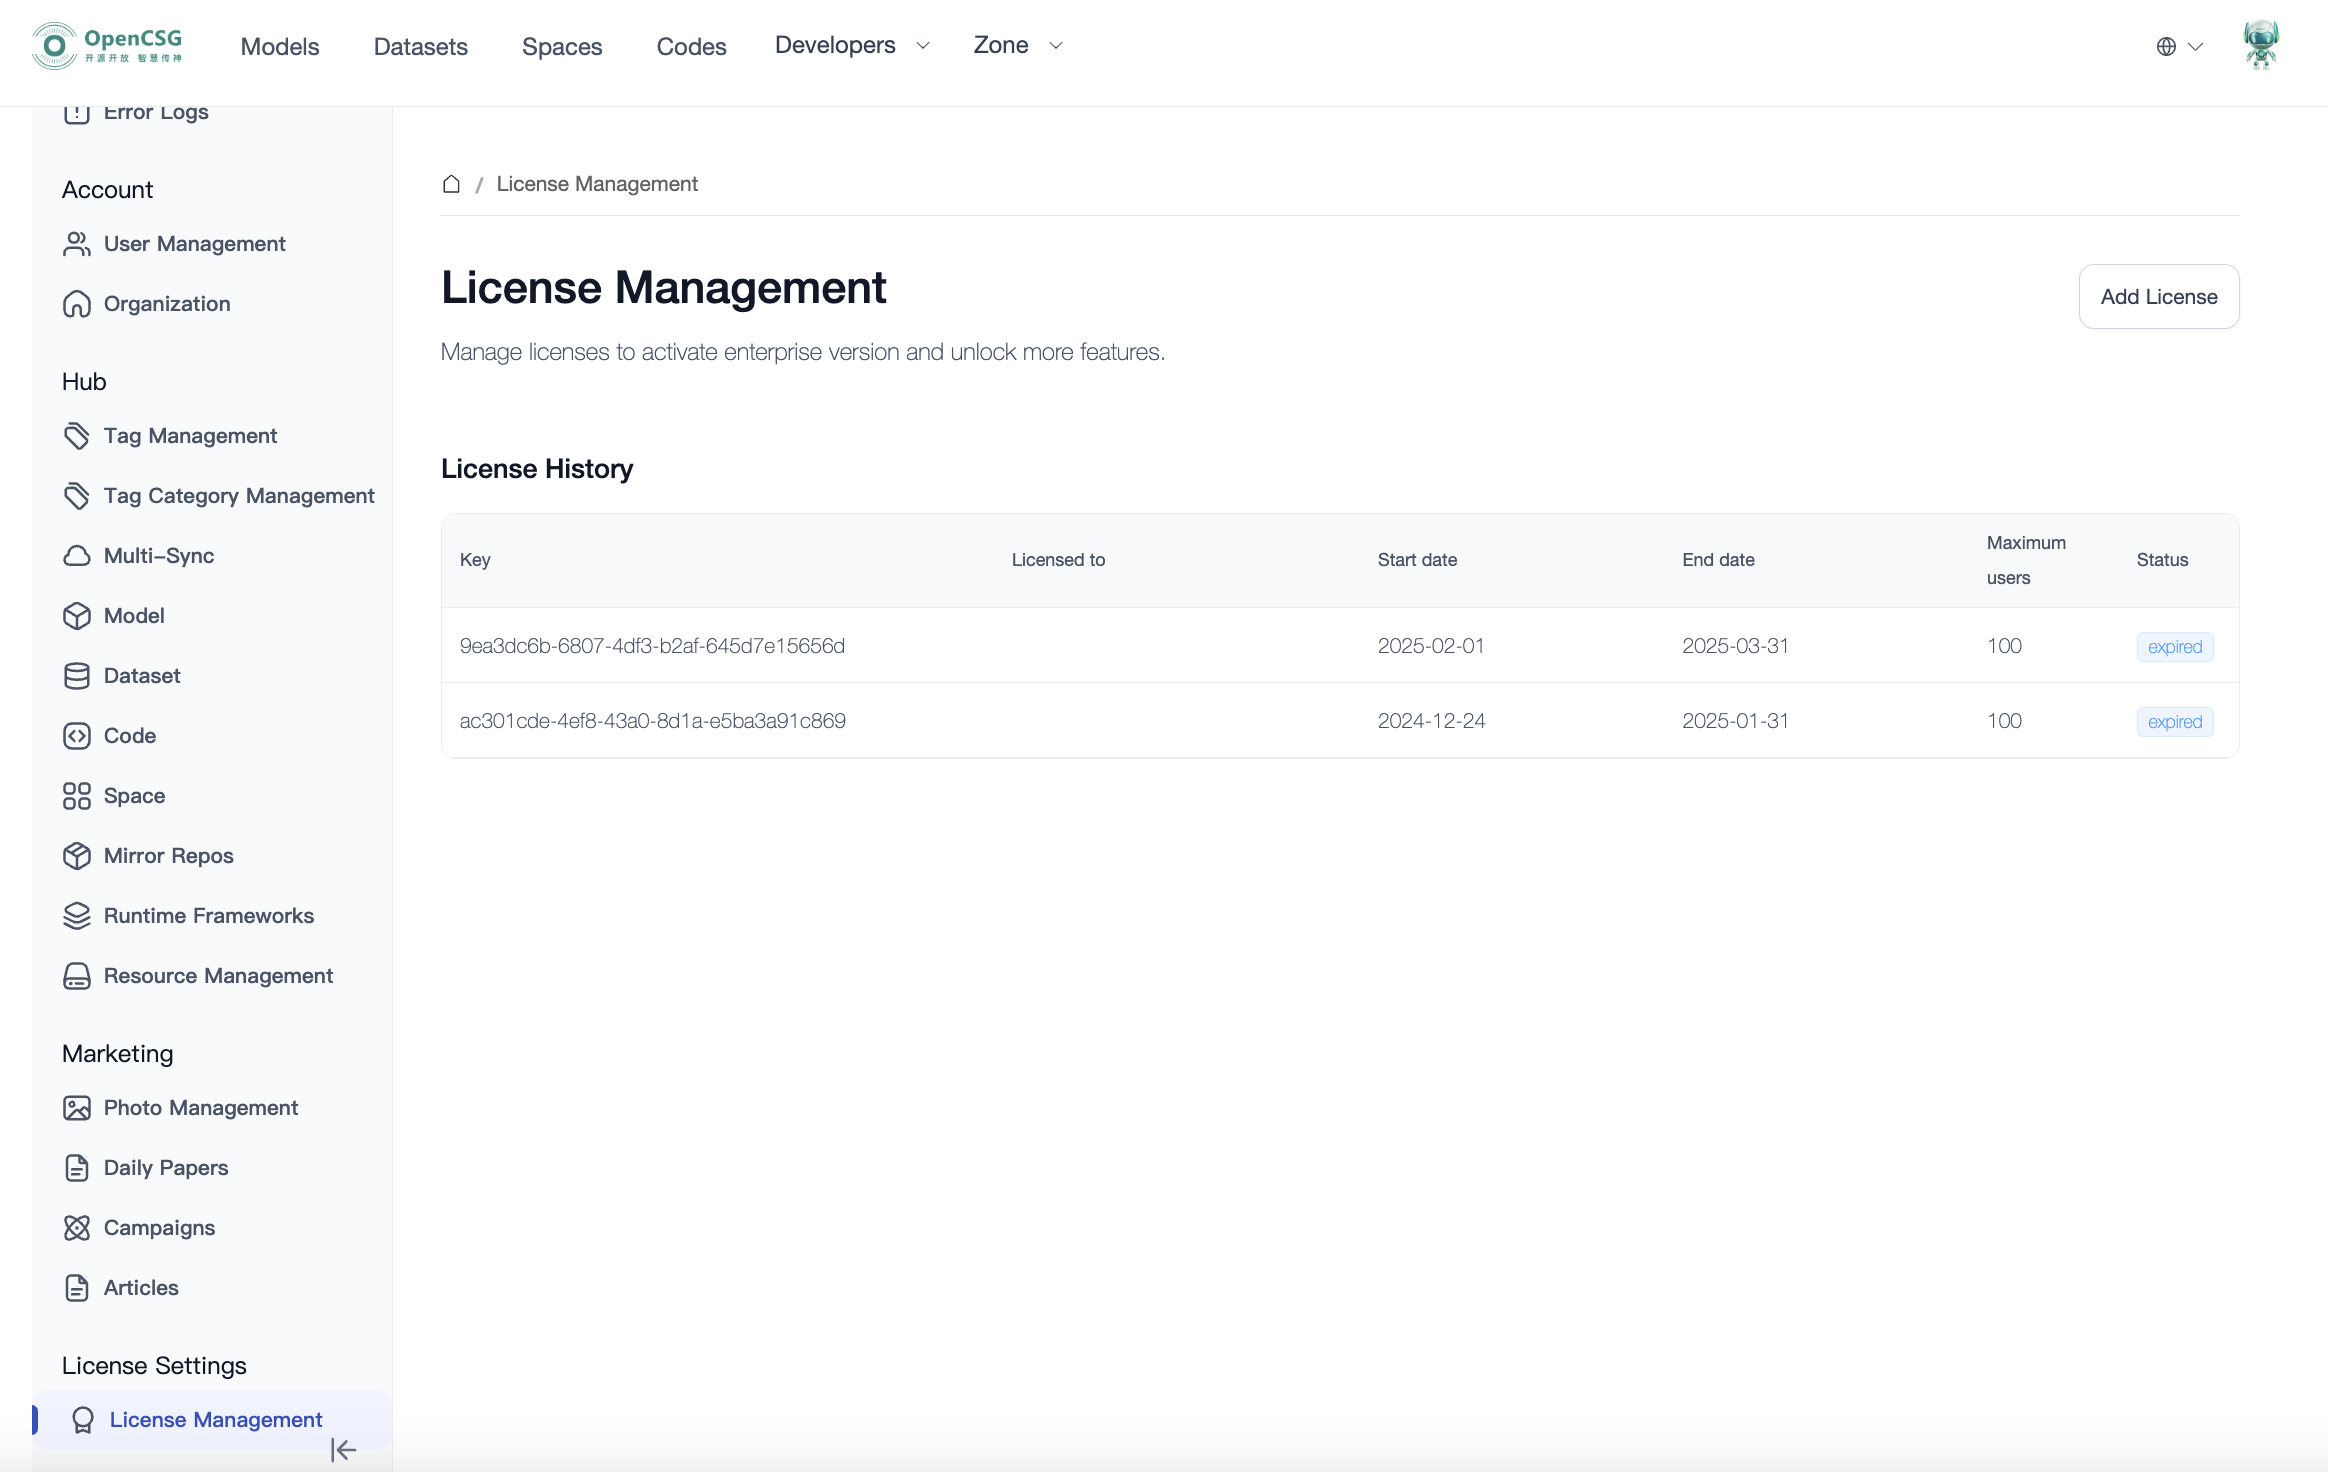The image size is (2328, 1472).
Task: Click the OpenCSG logo
Action: tap(107, 46)
